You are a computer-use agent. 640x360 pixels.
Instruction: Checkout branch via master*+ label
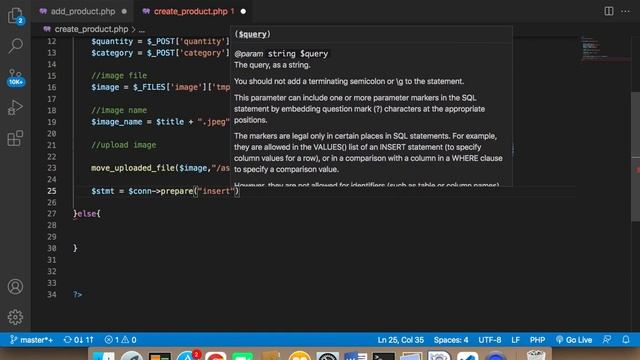pyautogui.click(x=36, y=340)
